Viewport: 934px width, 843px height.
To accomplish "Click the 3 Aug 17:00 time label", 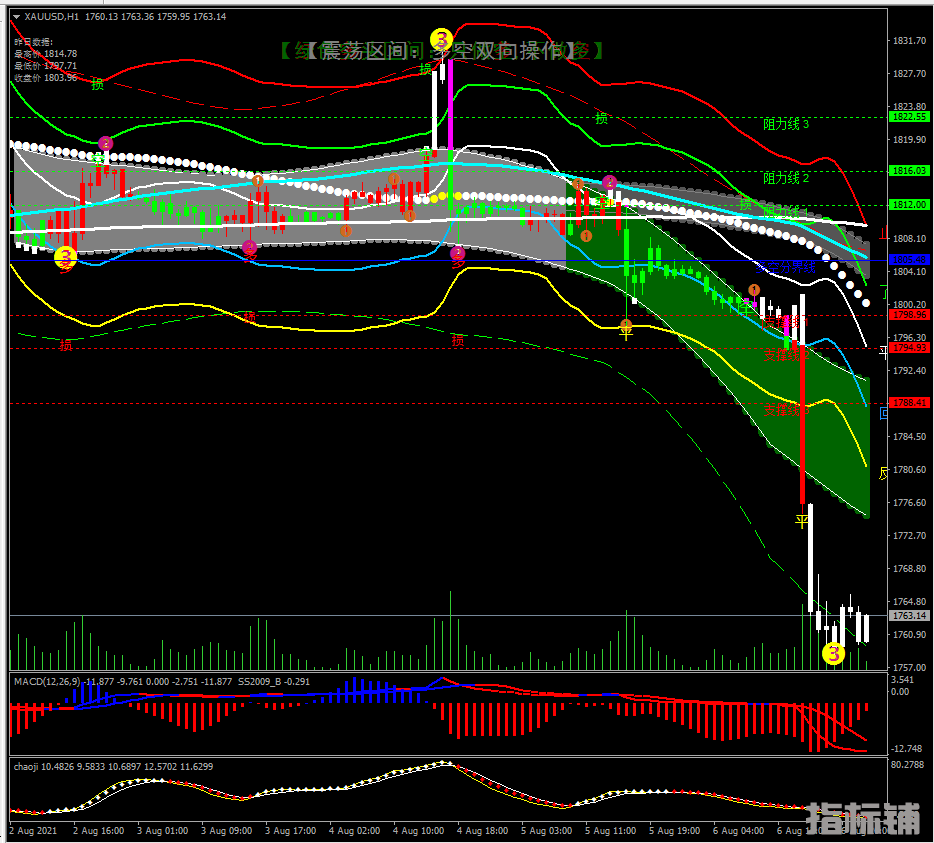I will pos(291,830).
